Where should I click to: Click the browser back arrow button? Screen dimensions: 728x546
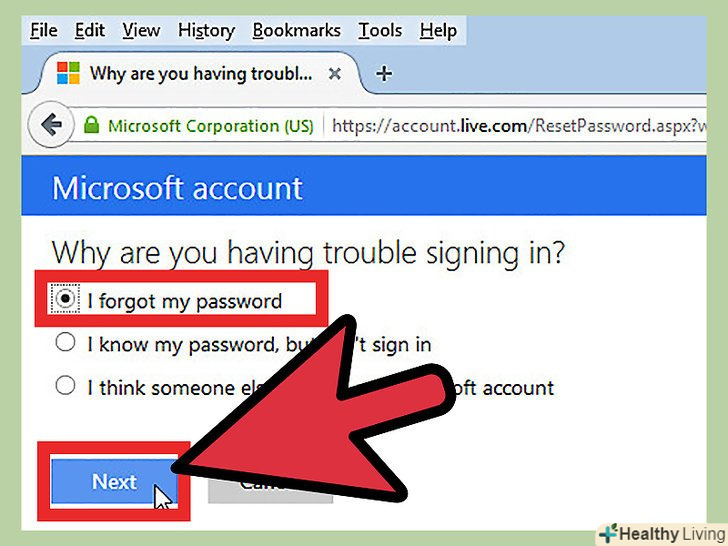coord(51,124)
